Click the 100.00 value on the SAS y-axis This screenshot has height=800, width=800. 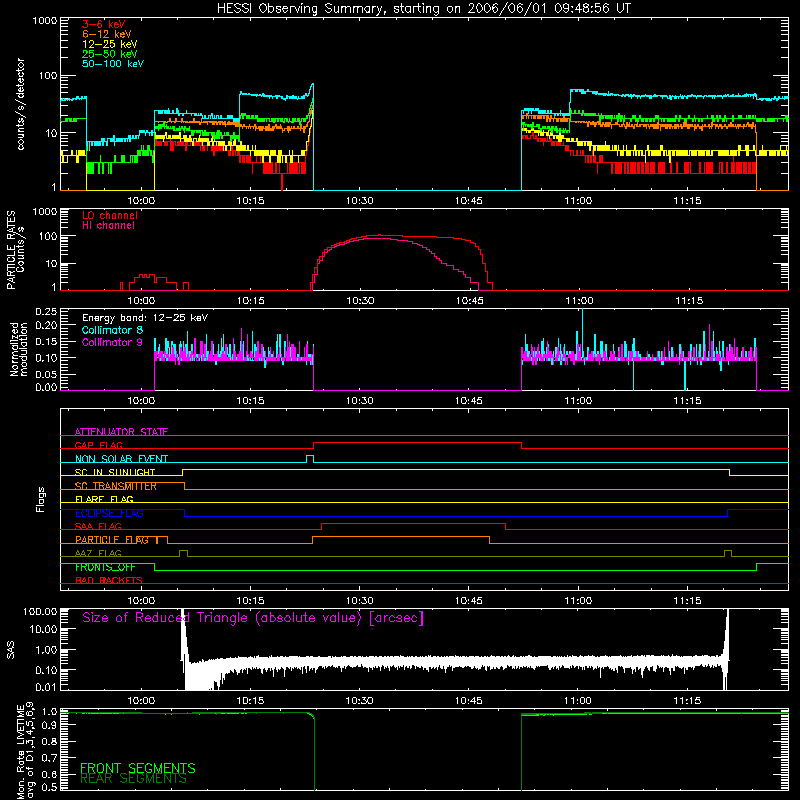(40, 611)
